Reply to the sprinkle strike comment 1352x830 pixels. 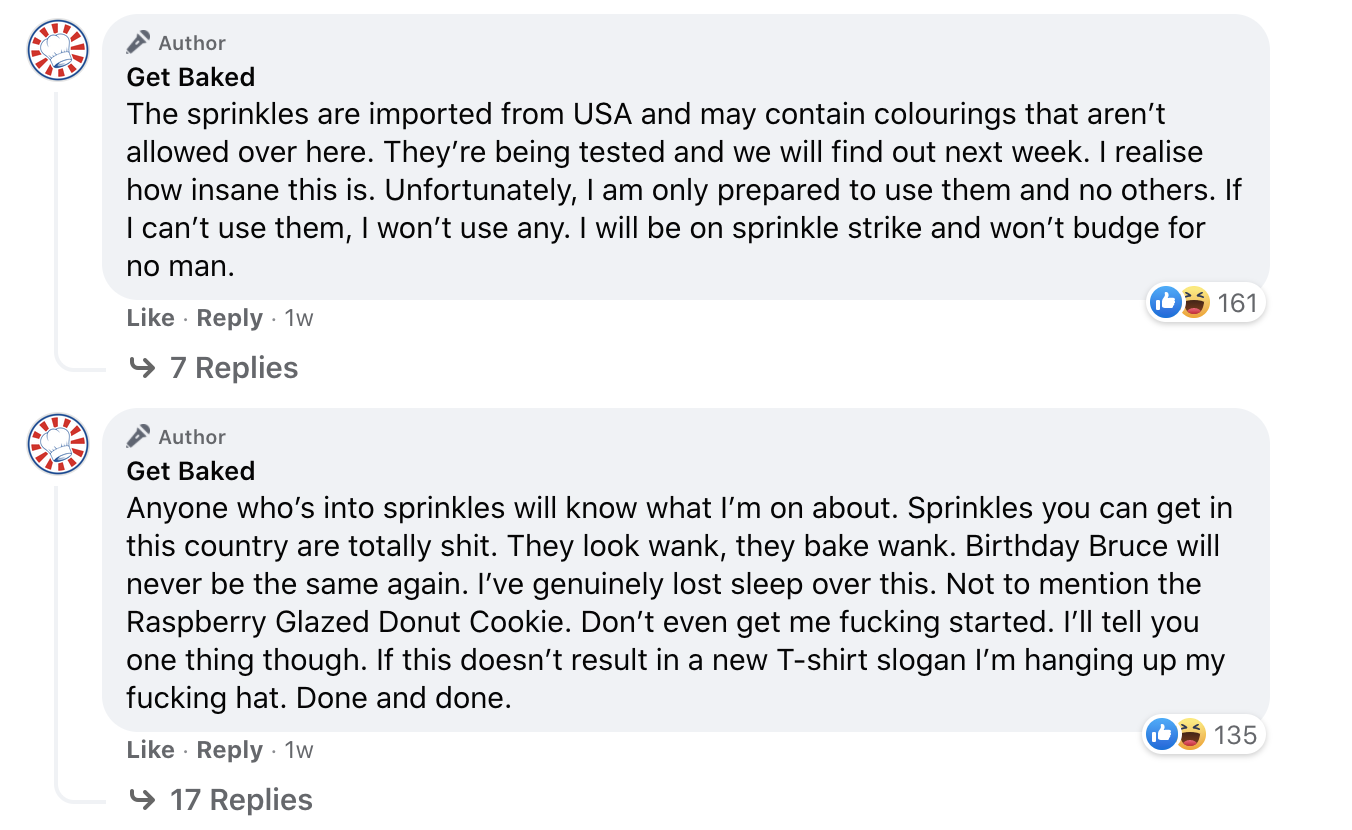click(229, 317)
